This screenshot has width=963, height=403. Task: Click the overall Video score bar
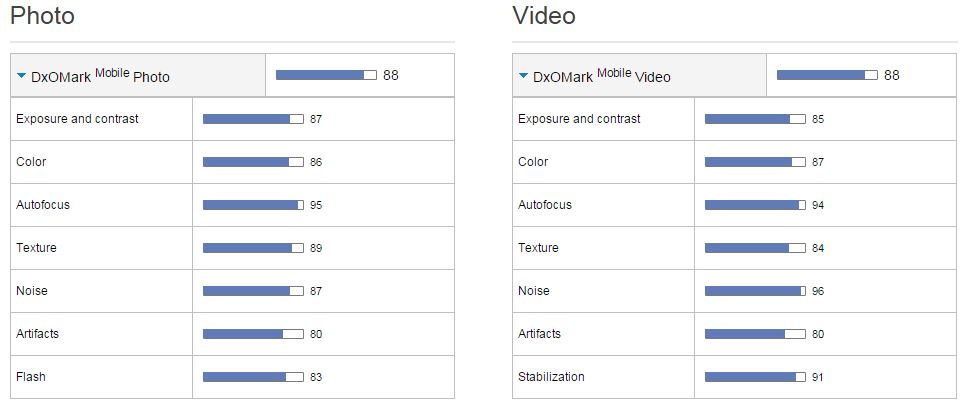(x=827, y=75)
